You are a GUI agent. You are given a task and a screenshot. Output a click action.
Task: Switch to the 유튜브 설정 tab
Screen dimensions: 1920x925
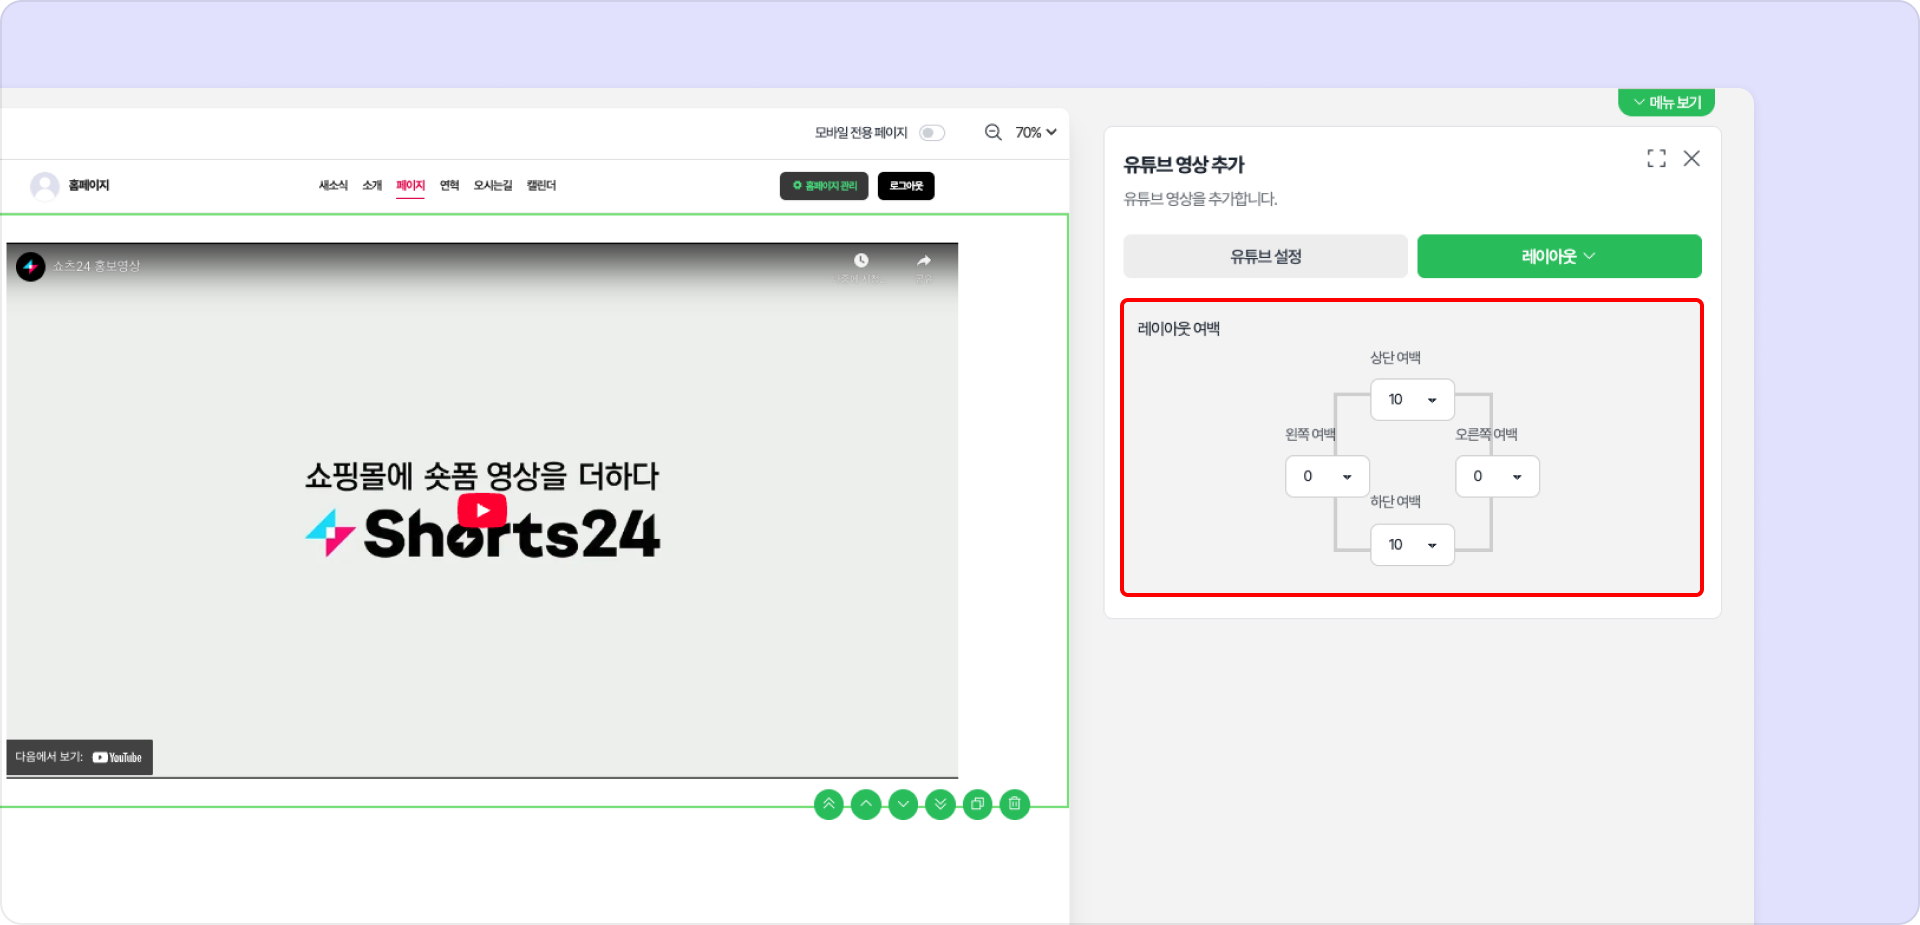(x=1265, y=256)
